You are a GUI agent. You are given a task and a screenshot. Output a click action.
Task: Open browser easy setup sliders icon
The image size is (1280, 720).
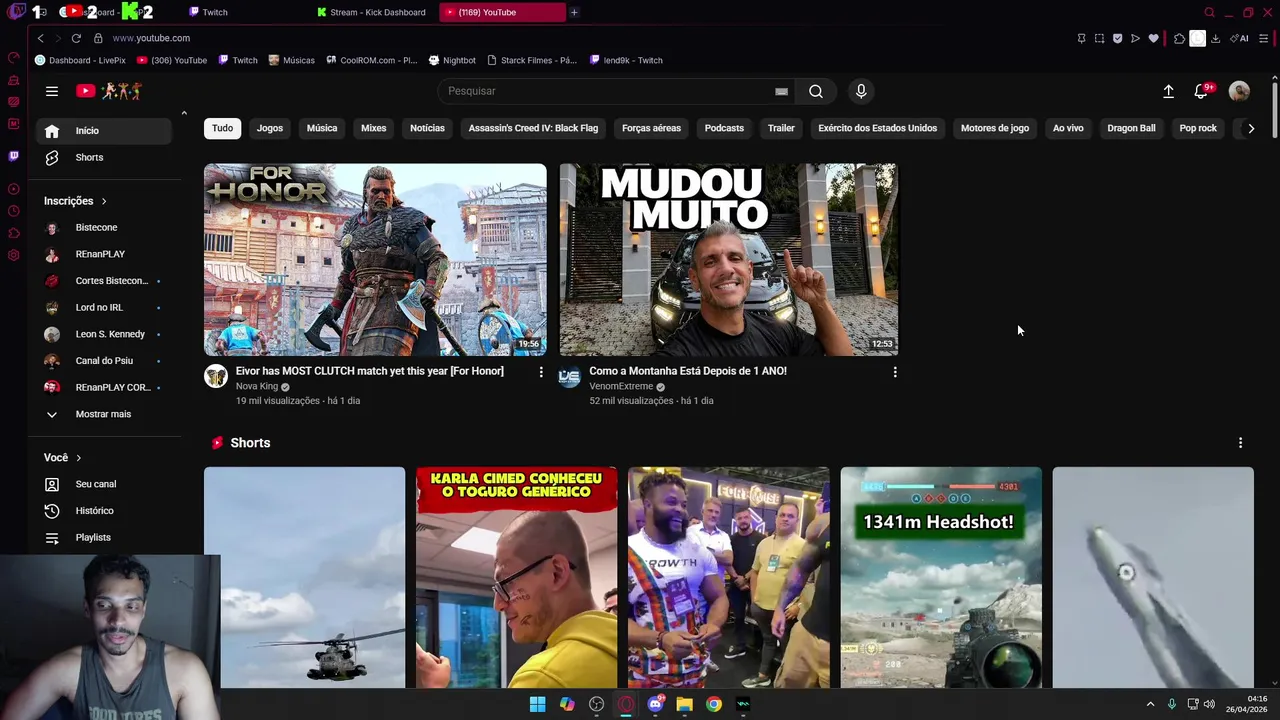pyautogui.click(x=1264, y=38)
